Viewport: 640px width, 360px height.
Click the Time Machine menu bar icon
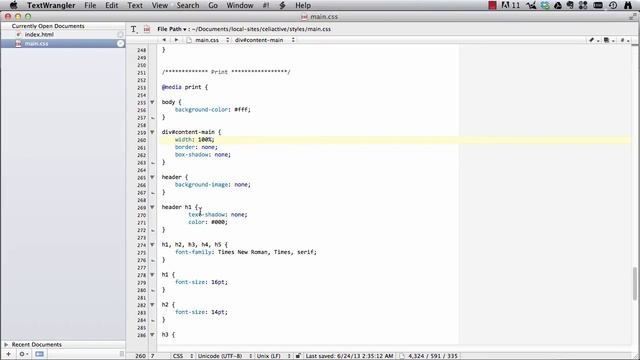click(613, 5)
